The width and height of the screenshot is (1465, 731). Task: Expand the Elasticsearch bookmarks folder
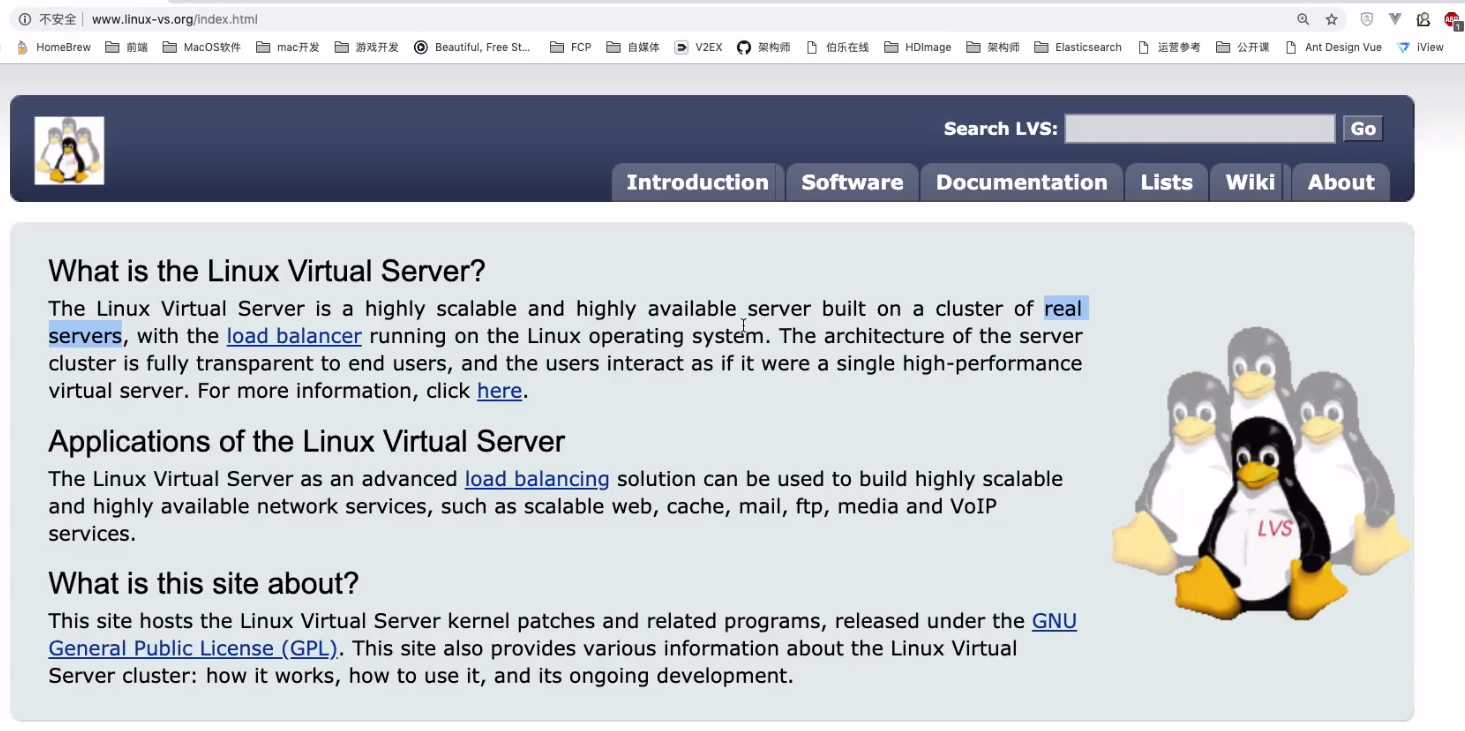point(1078,47)
